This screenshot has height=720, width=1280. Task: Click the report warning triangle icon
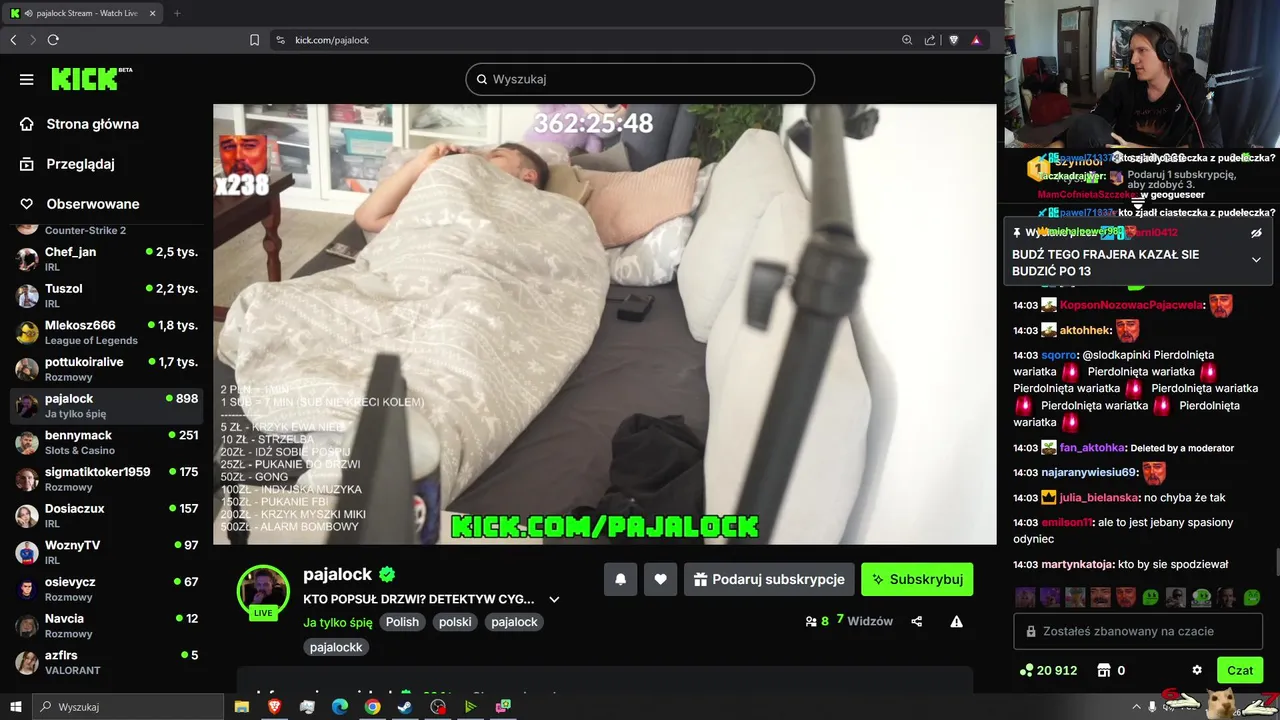(956, 621)
